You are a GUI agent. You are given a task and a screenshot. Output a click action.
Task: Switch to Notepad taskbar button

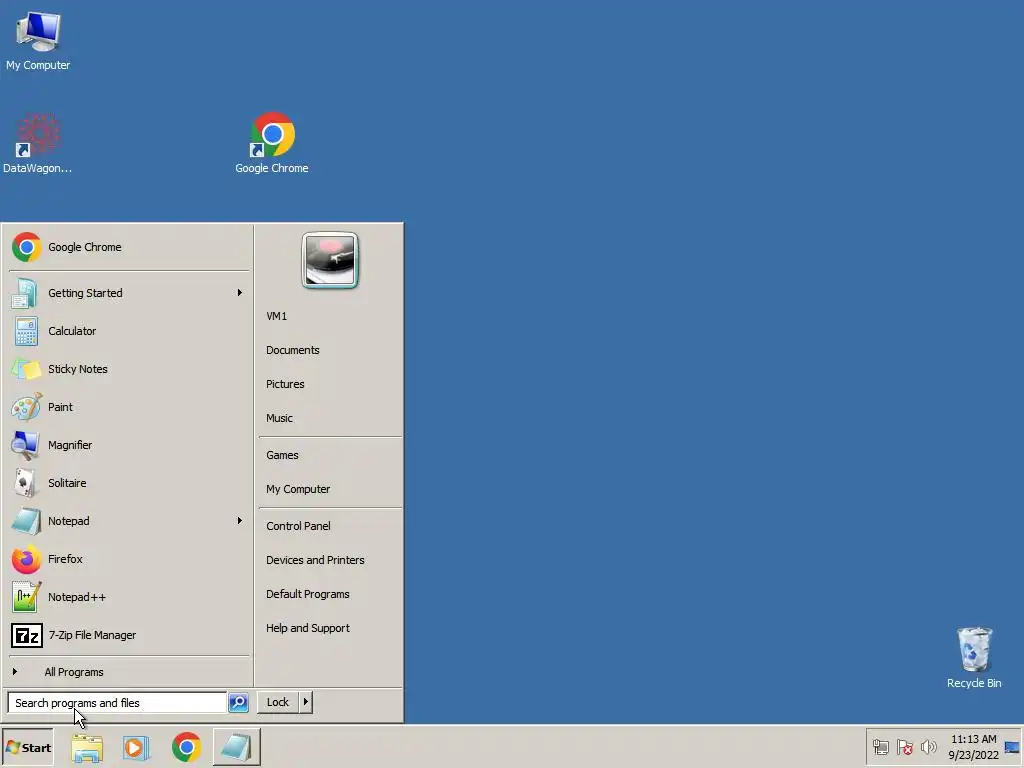(236, 747)
